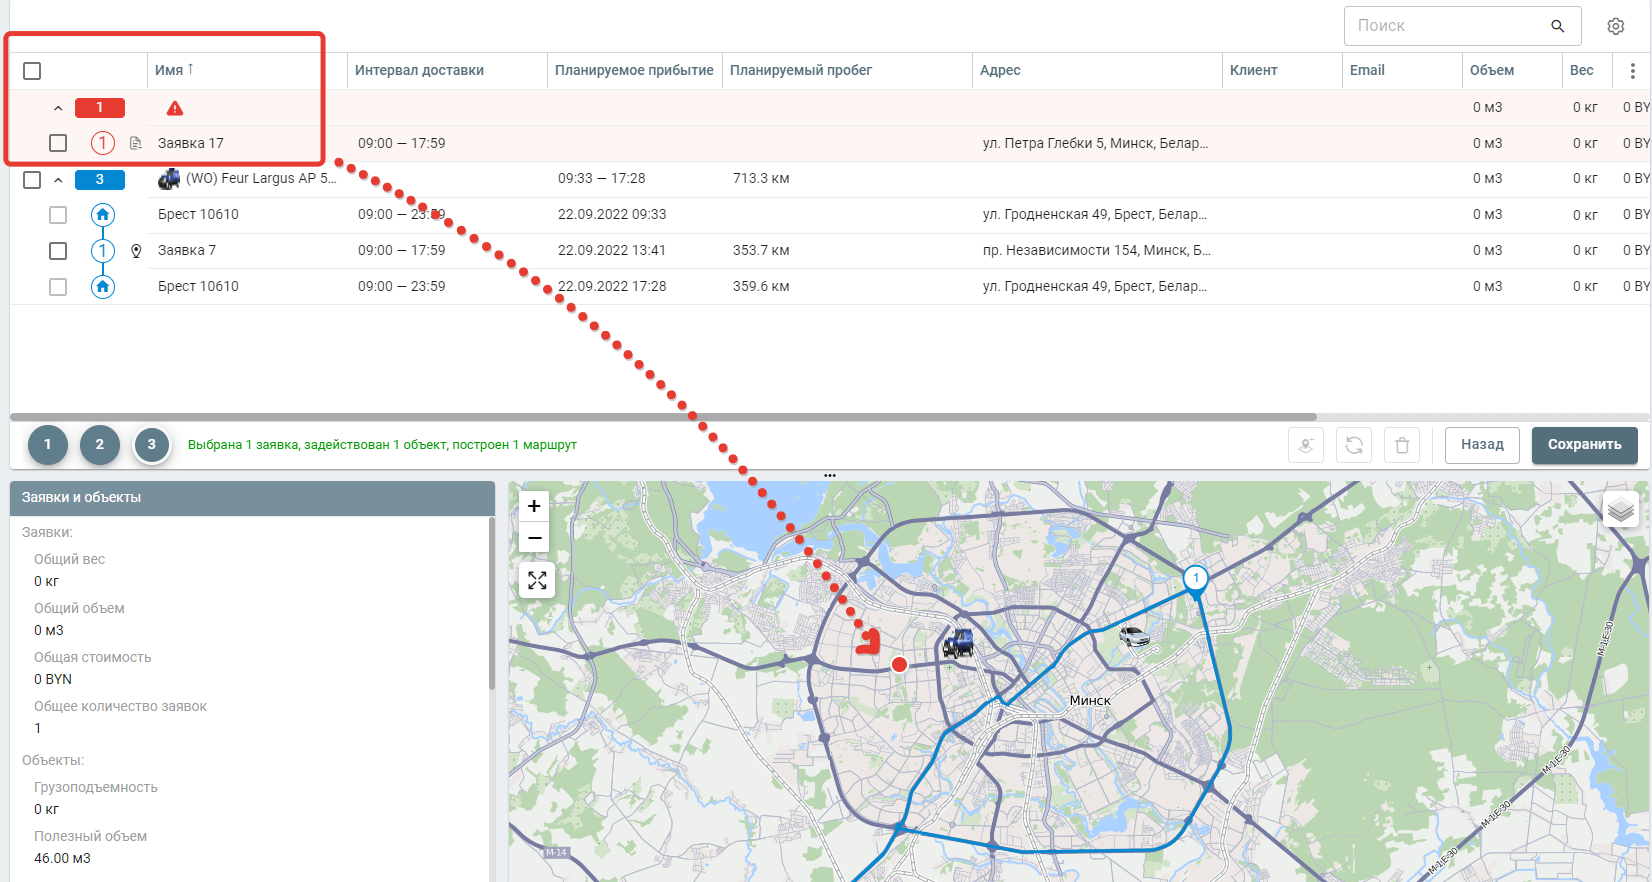Collapse the Feur Largus route group
The image size is (1652, 882).
58,180
